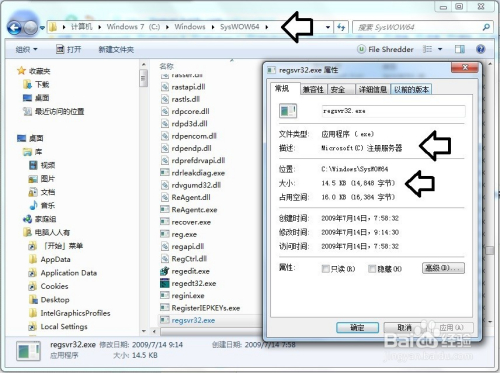The width and height of the screenshot is (500, 373).
Task: Click 计算机 breadcrumb in address bar
Action: (81, 27)
